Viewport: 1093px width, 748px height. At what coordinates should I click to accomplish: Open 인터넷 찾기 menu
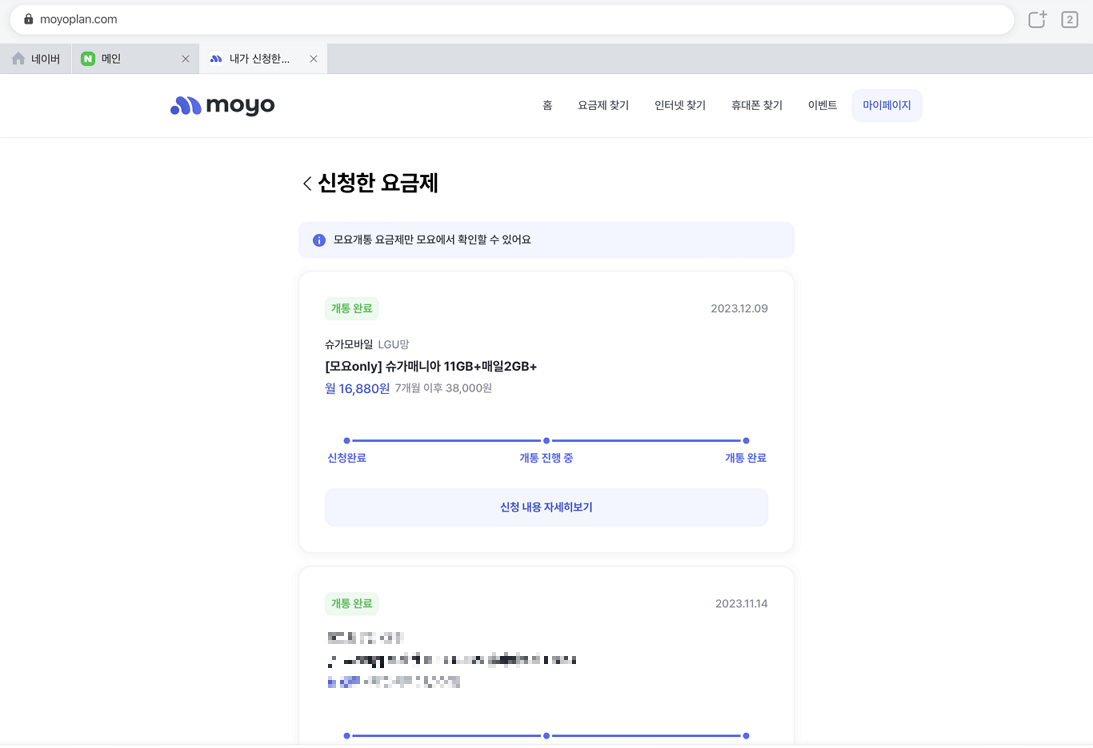click(x=680, y=105)
